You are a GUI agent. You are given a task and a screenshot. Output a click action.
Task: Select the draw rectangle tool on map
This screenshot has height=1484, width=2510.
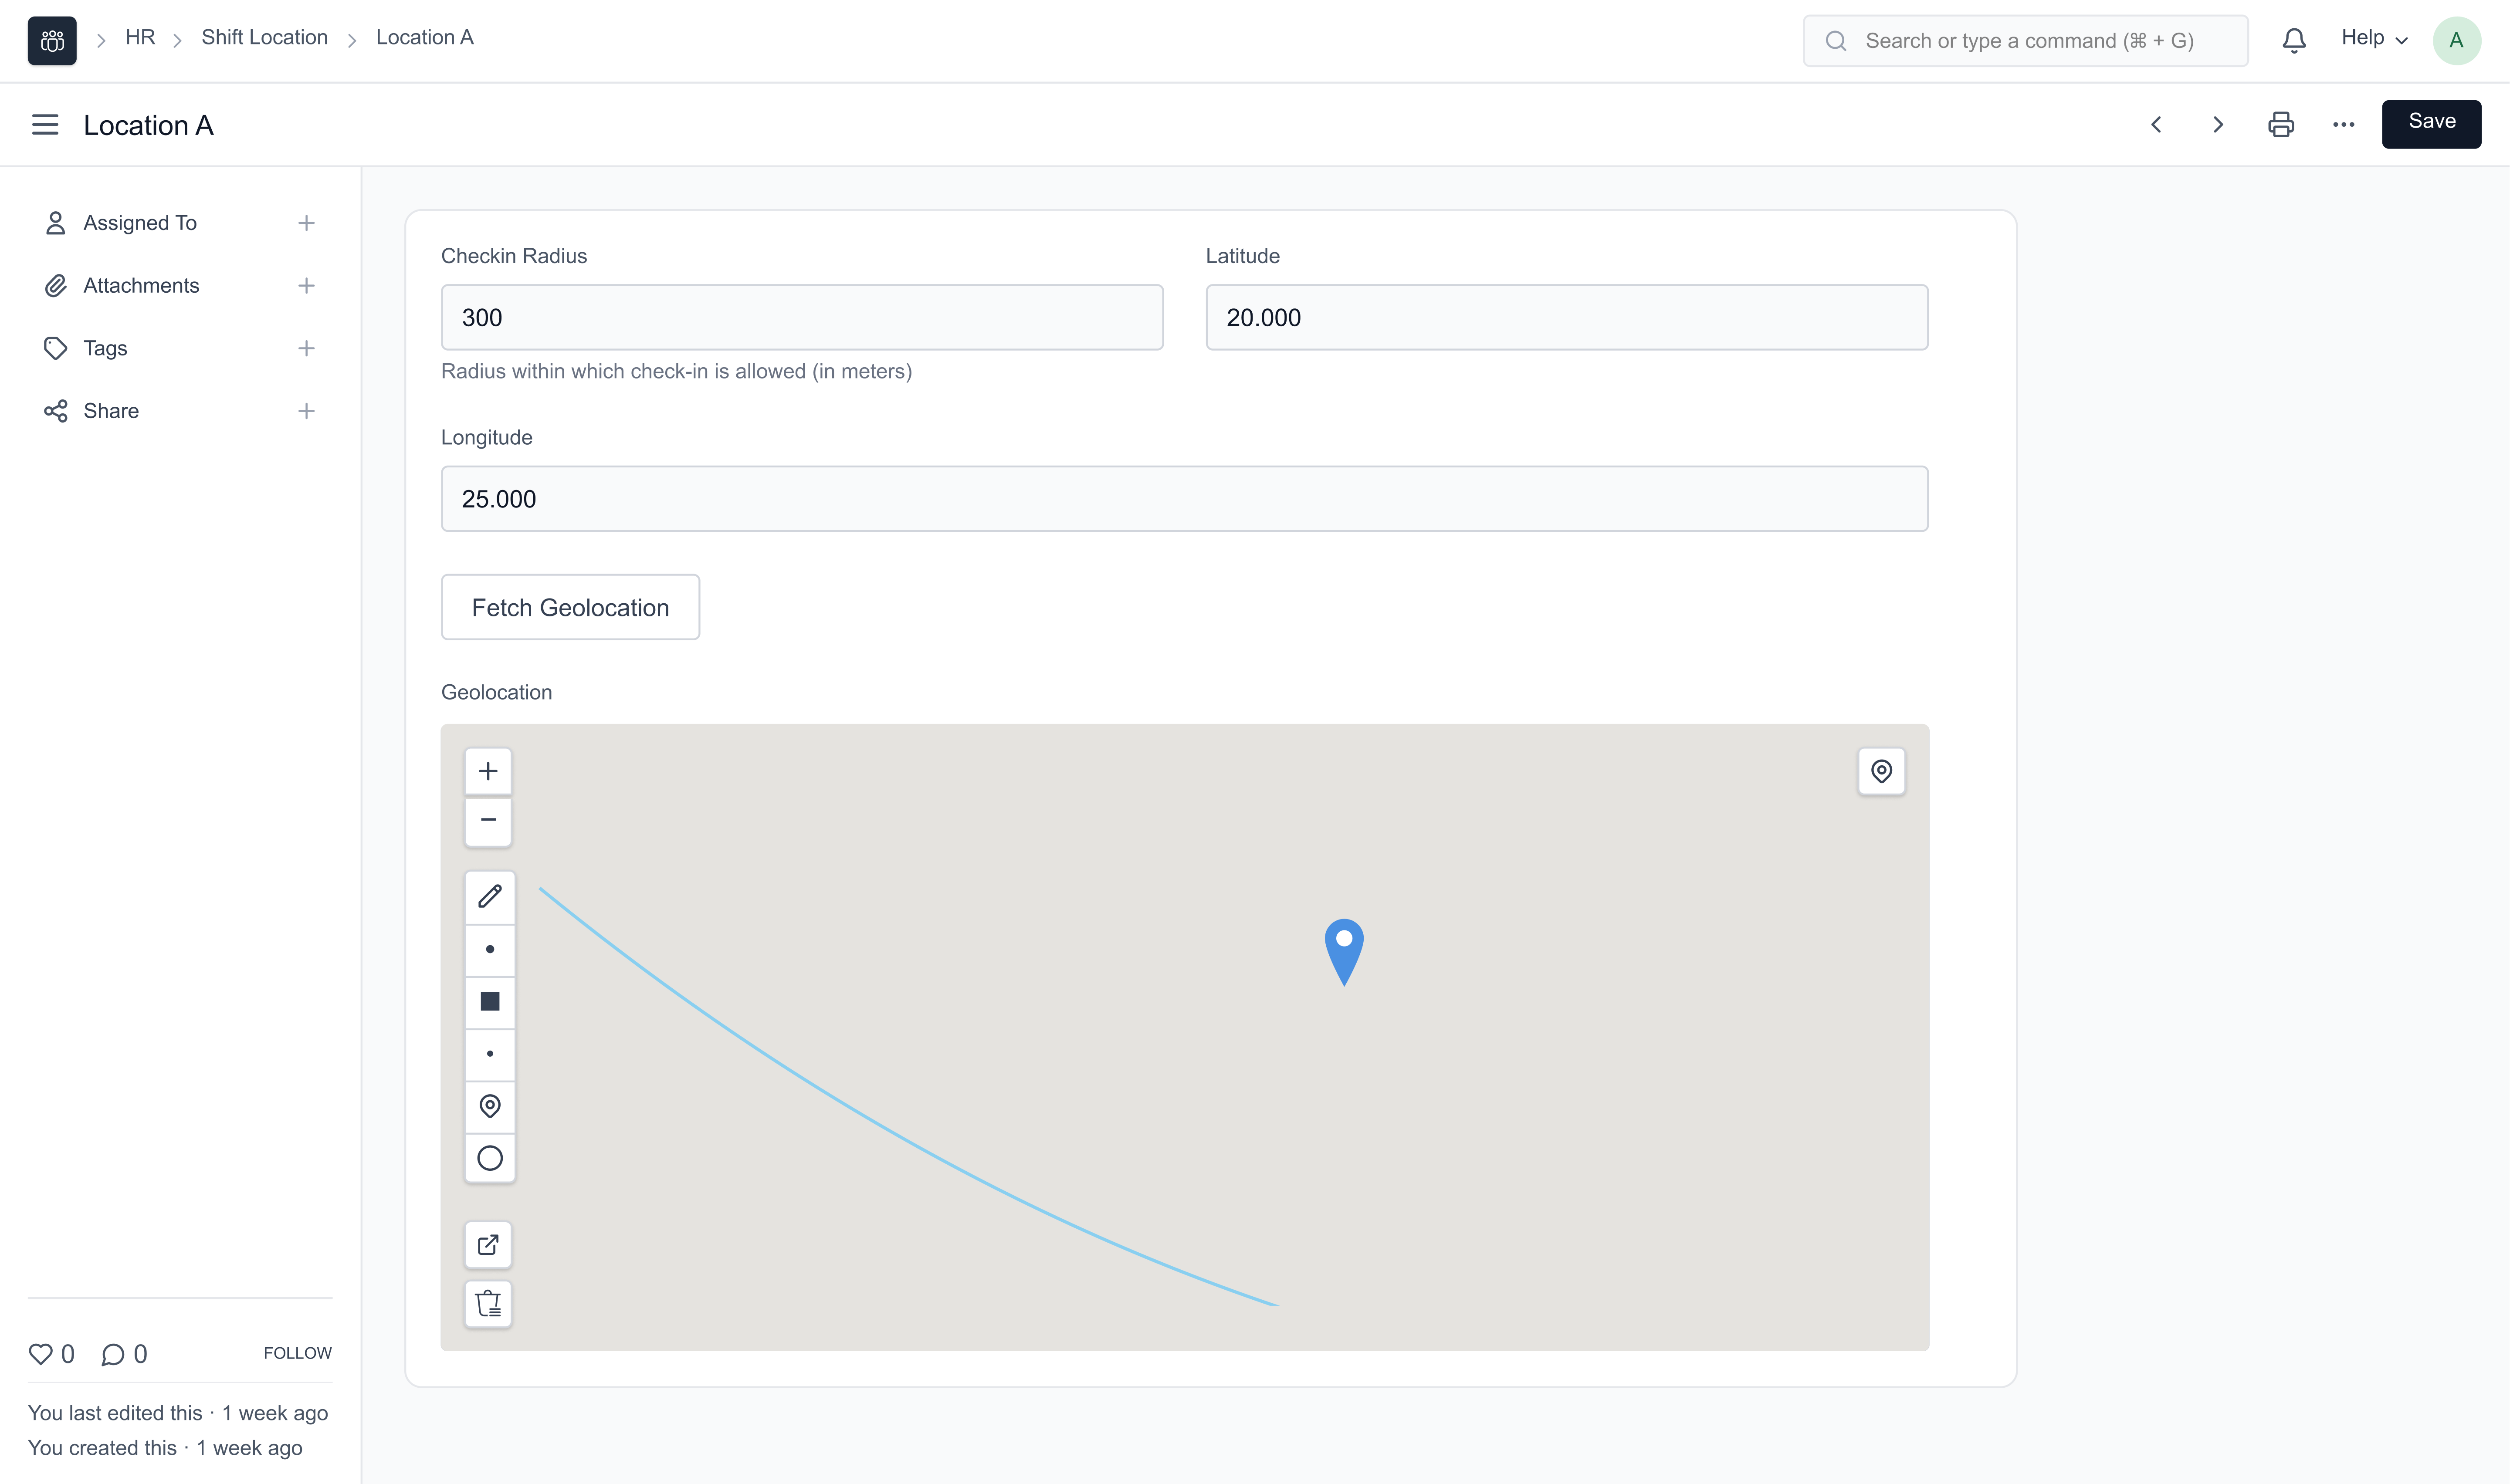point(489,1001)
